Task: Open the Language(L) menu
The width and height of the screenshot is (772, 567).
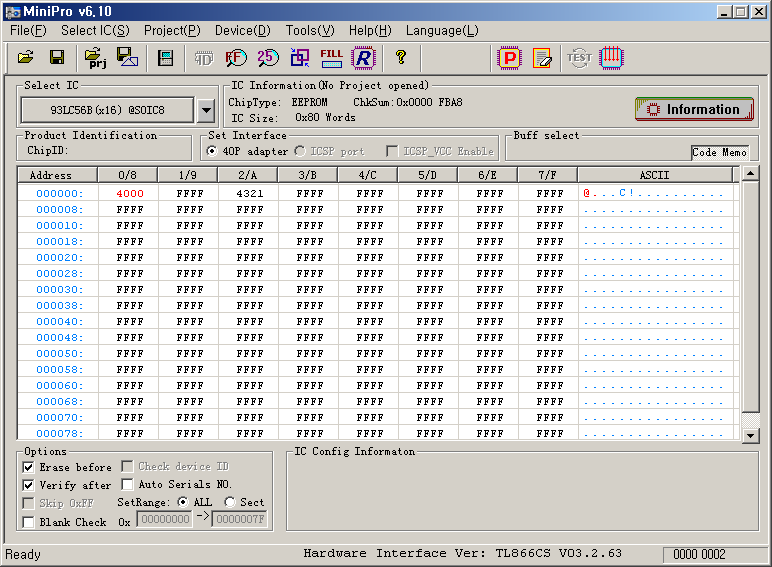Action: (442, 31)
